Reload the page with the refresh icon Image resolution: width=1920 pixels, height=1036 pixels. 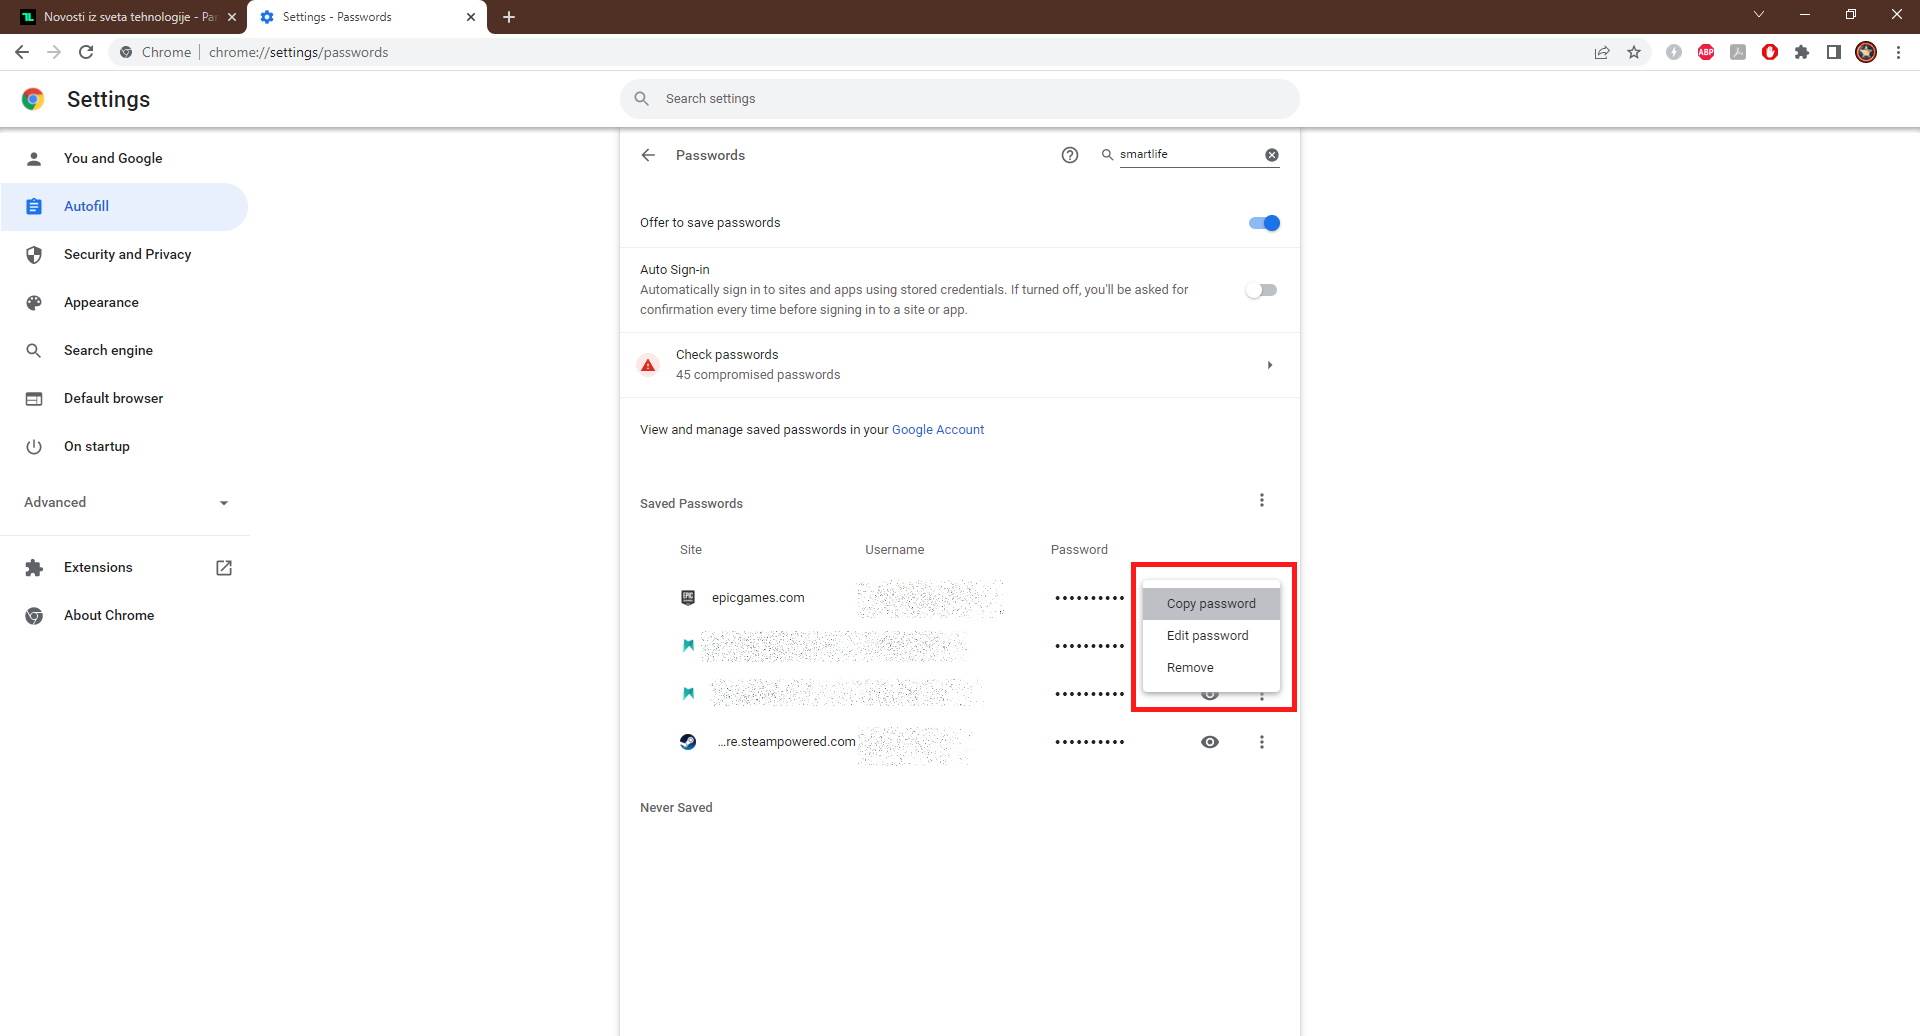click(86, 52)
